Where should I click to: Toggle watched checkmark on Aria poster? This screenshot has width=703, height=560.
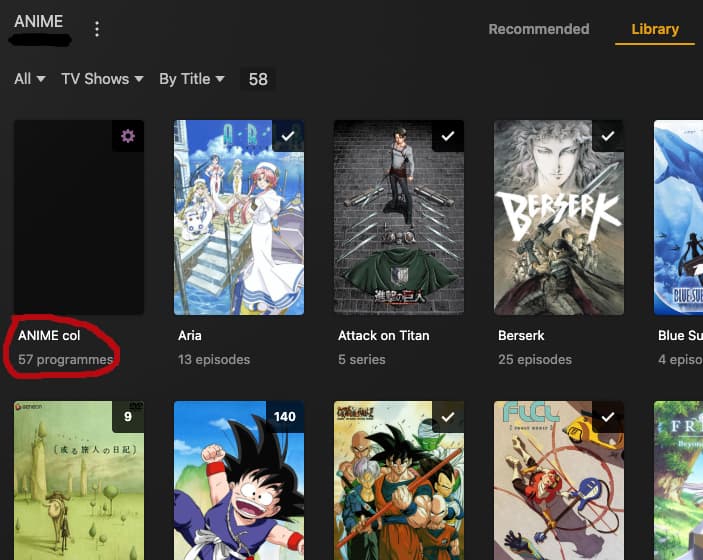[288, 136]
